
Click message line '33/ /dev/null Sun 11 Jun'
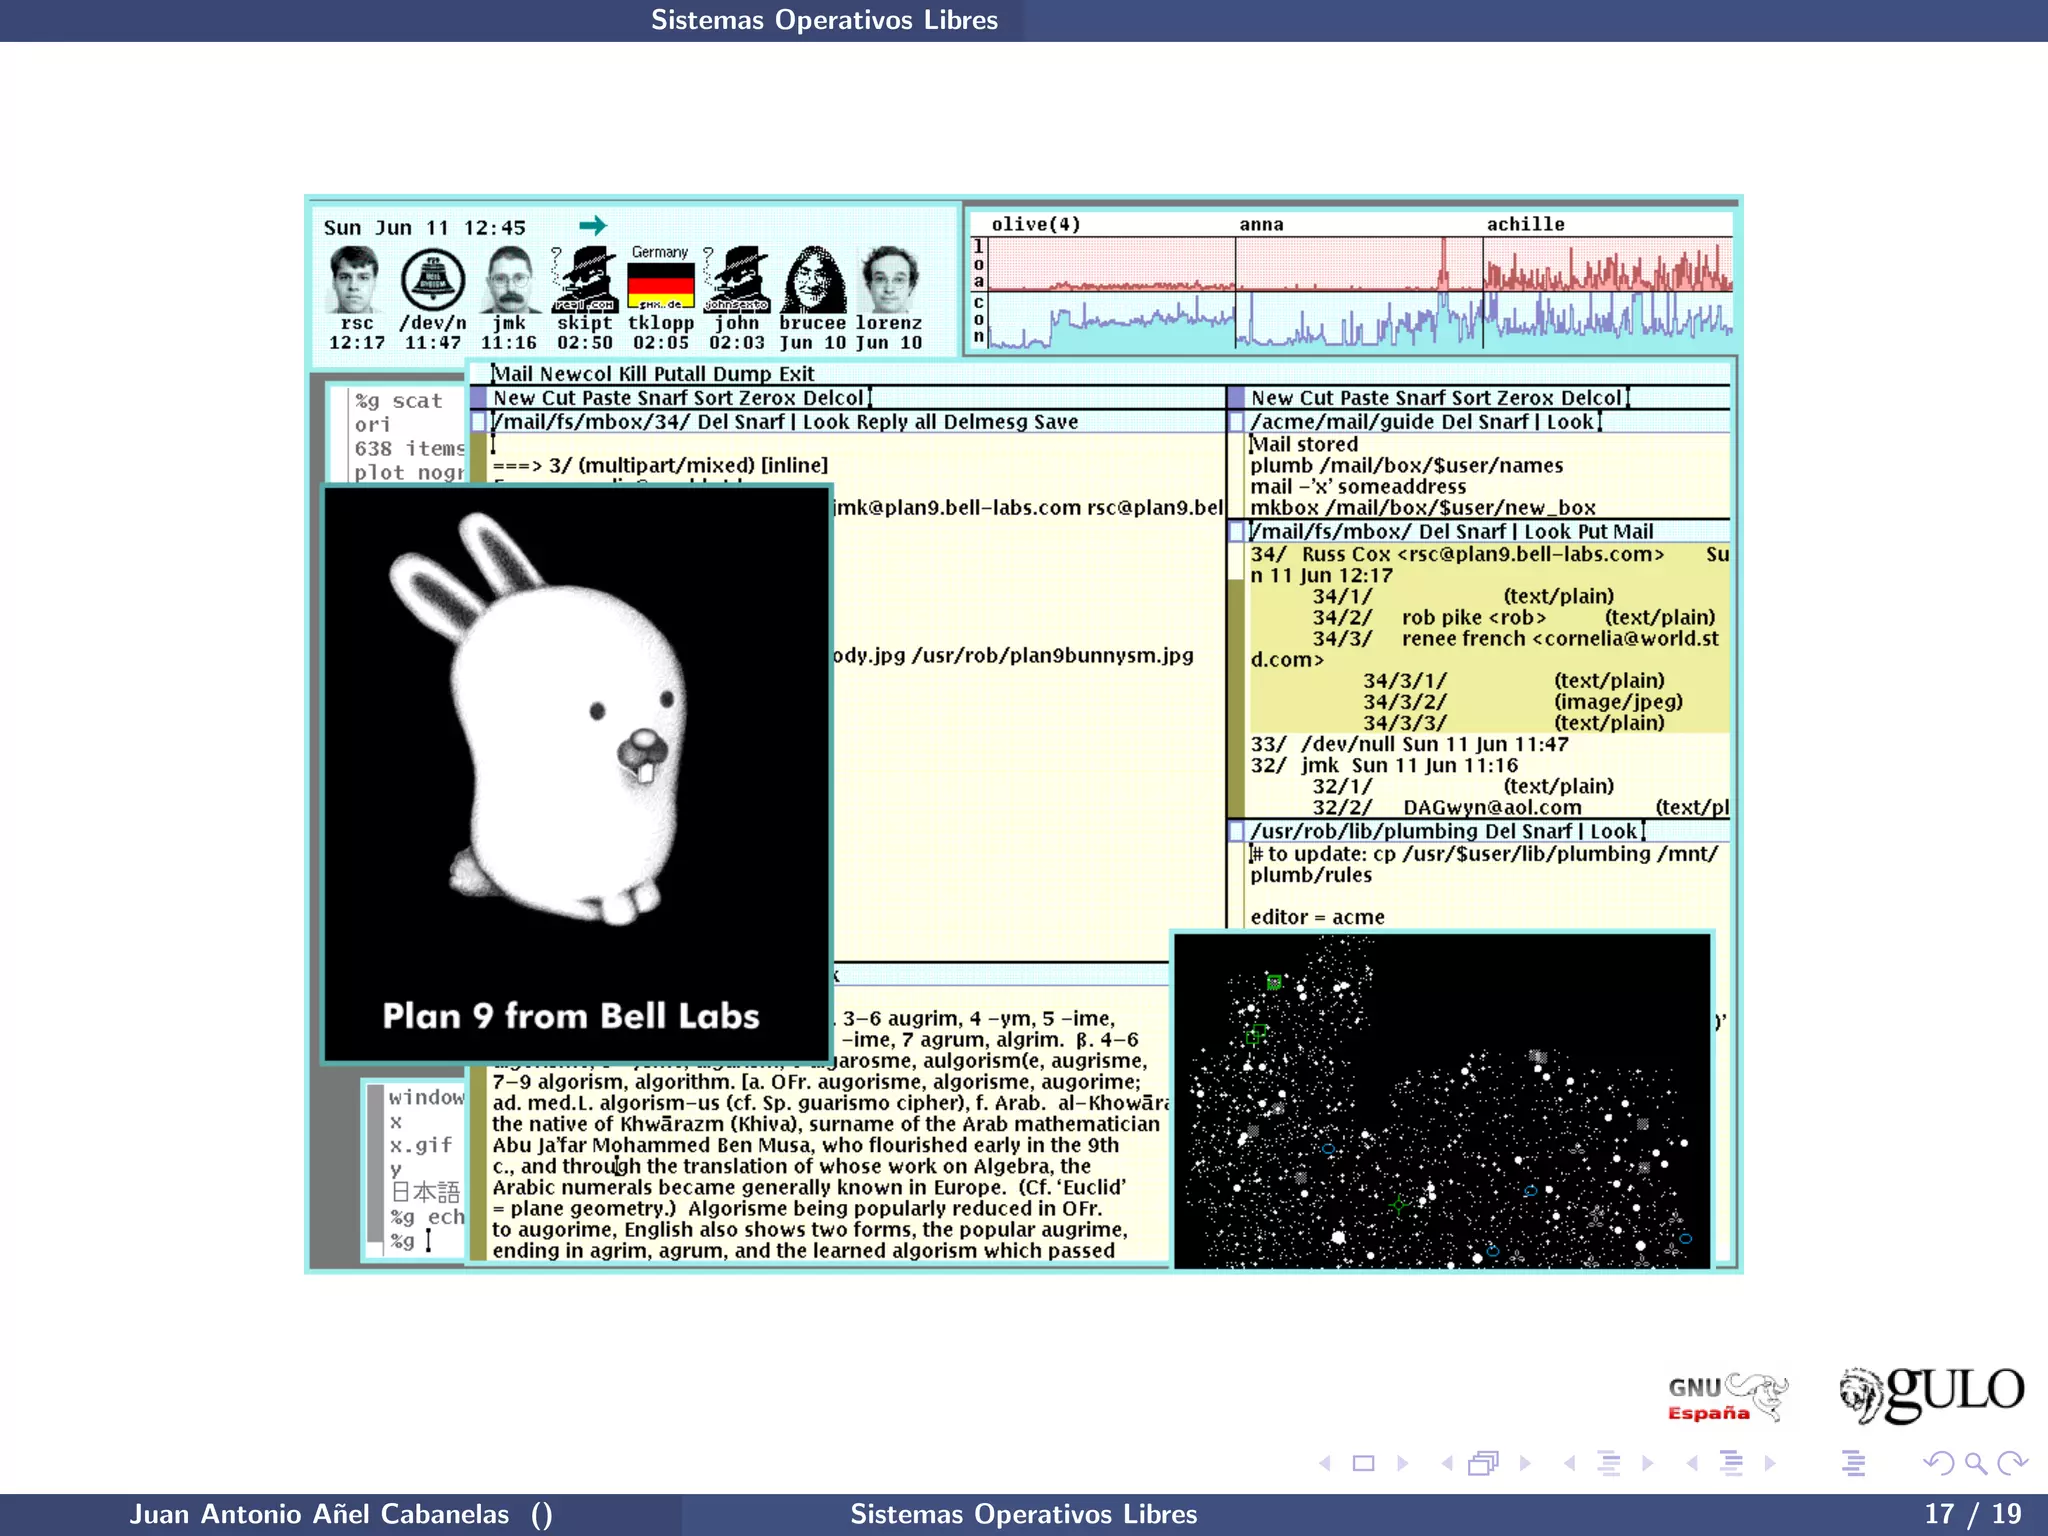click(x=1409, y=744)
